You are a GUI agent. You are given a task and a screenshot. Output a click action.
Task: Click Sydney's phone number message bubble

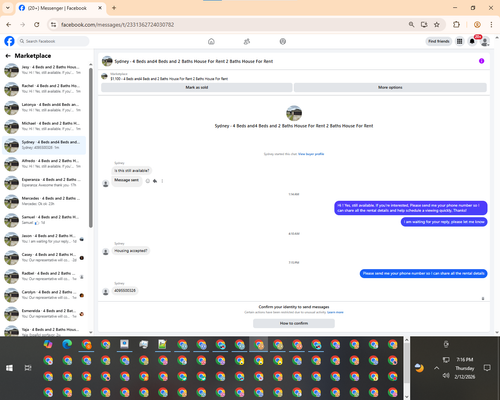coord(125,291)
